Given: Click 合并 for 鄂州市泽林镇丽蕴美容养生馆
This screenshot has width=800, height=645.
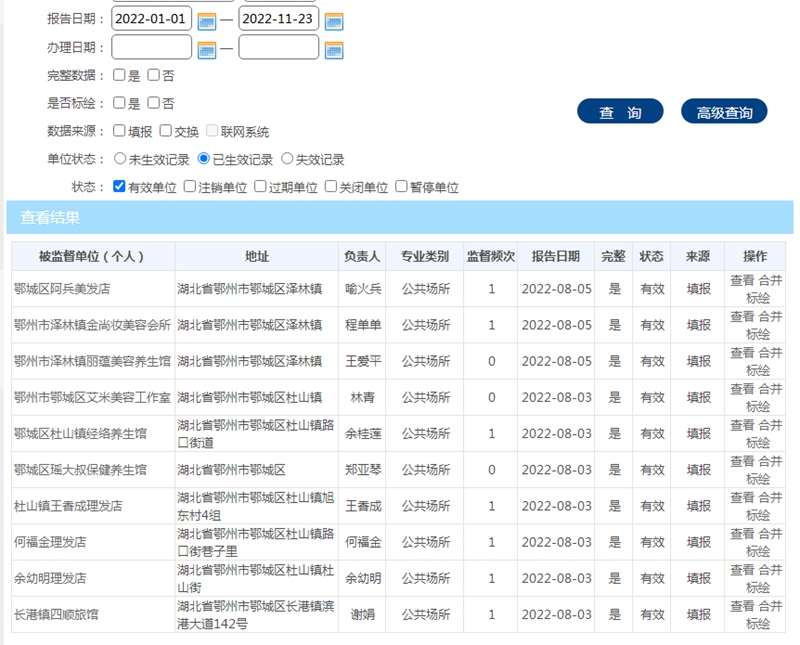Looking at the screenshot, I should pyautogui.click(x=770, y=353).
